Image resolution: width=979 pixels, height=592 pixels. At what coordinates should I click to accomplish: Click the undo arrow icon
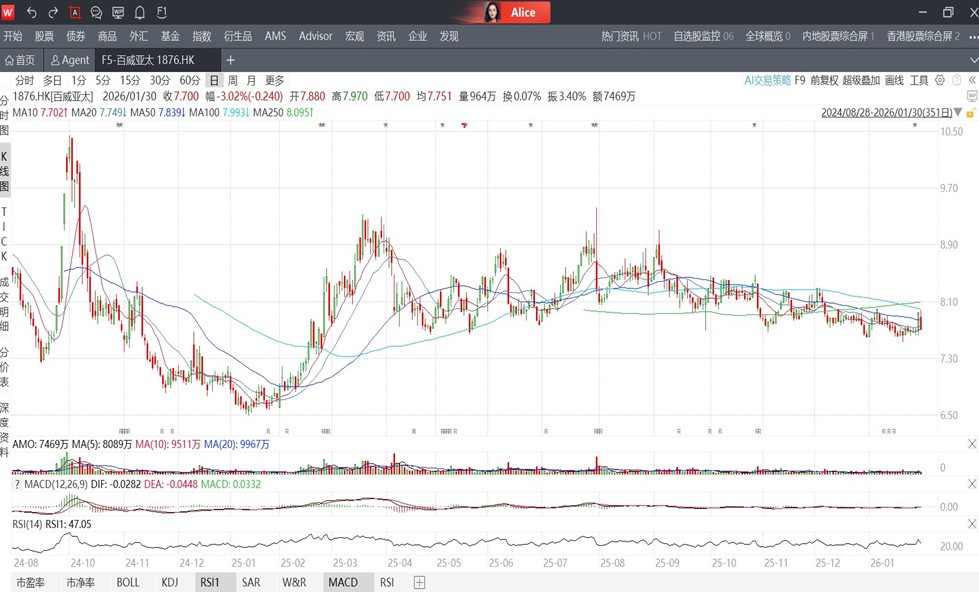32,12
